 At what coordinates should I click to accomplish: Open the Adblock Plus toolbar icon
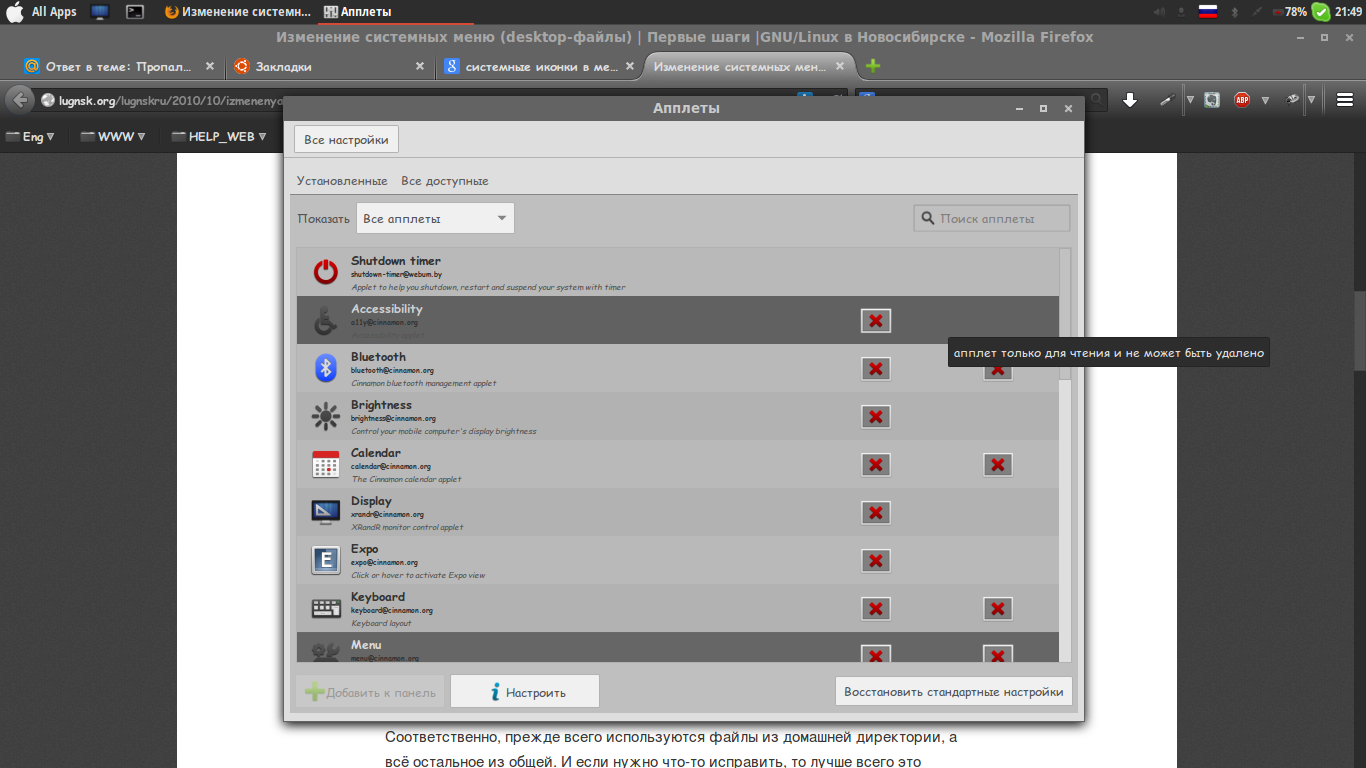point(1242,100)
